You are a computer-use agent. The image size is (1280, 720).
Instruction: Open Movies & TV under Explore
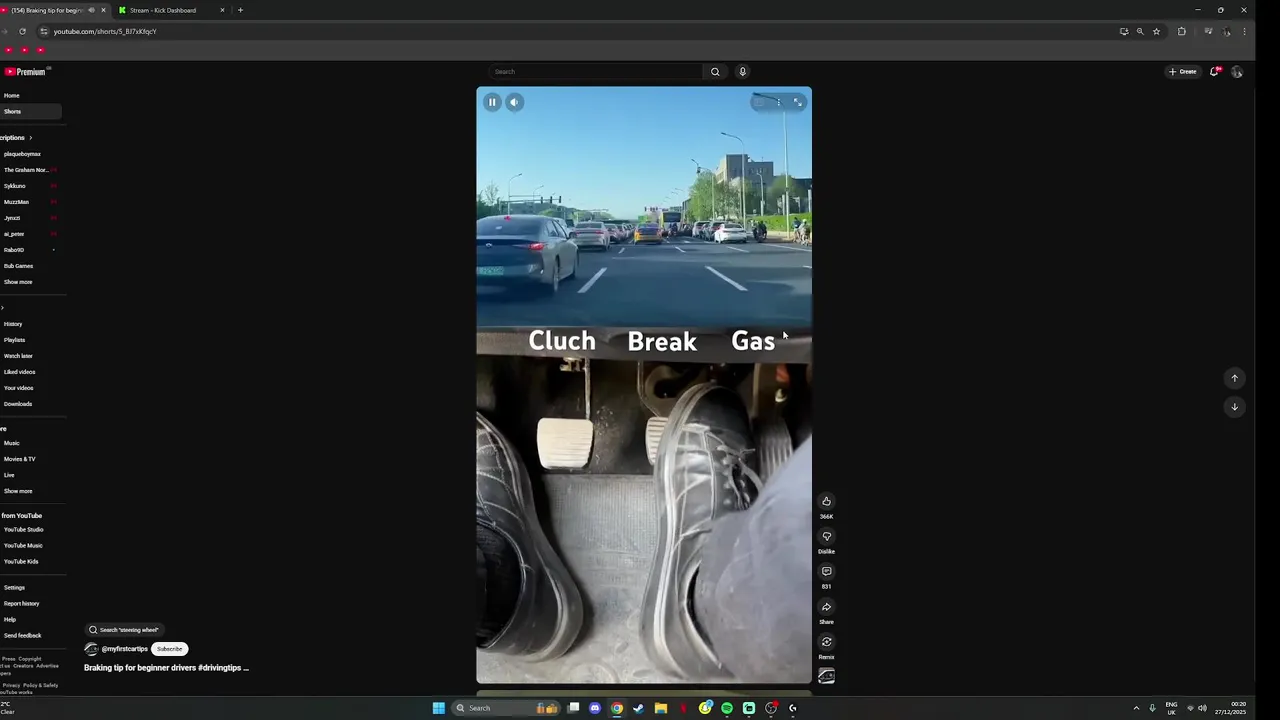click(20, 459)
